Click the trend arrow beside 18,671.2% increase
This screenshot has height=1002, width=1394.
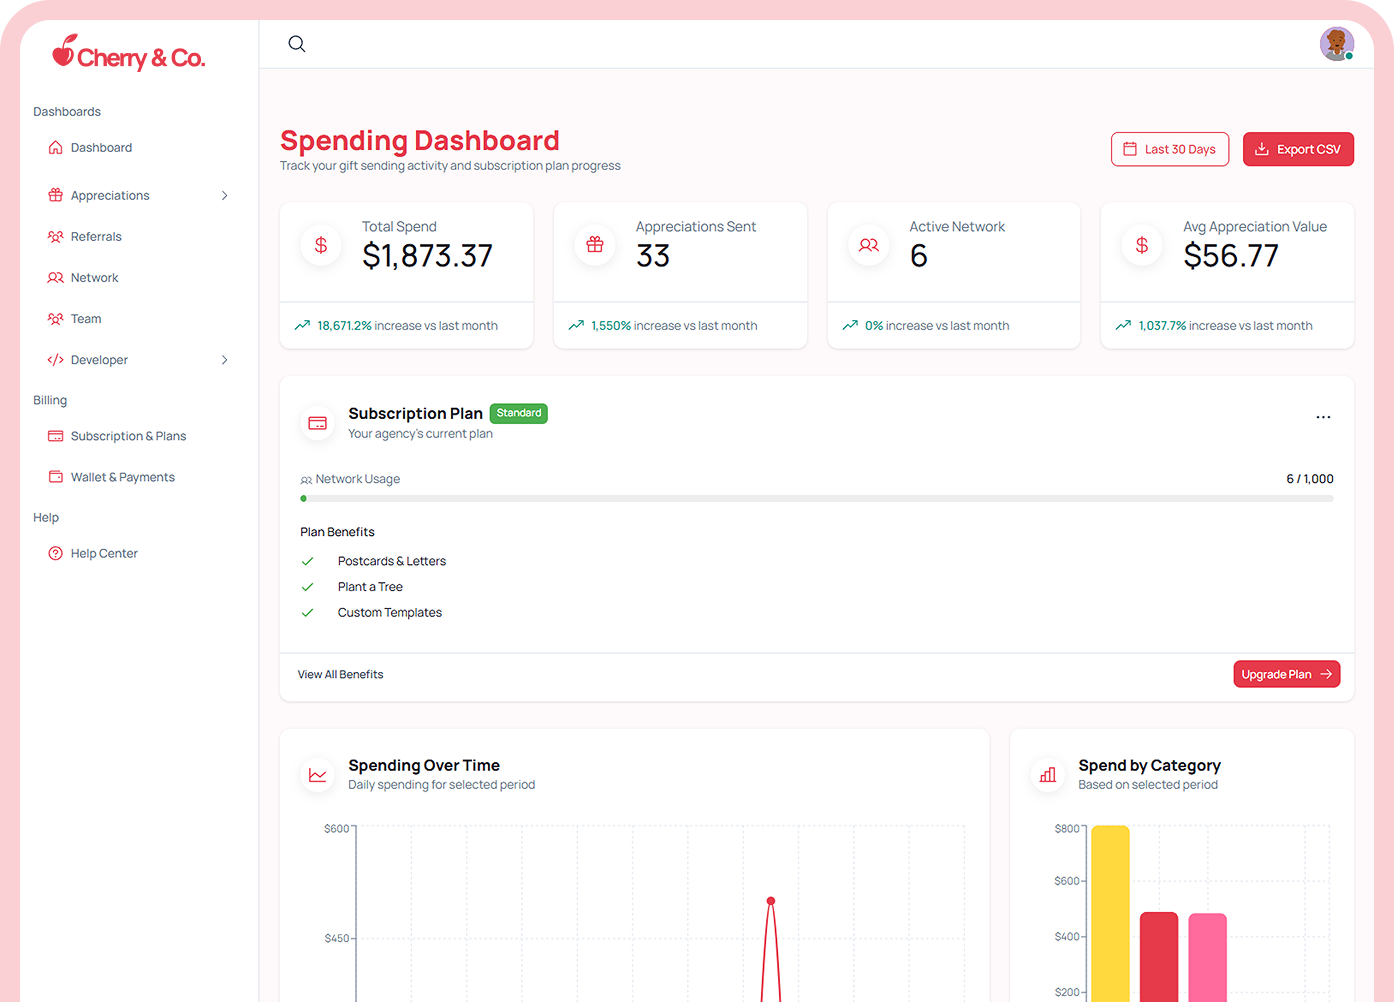coord(302,326)
